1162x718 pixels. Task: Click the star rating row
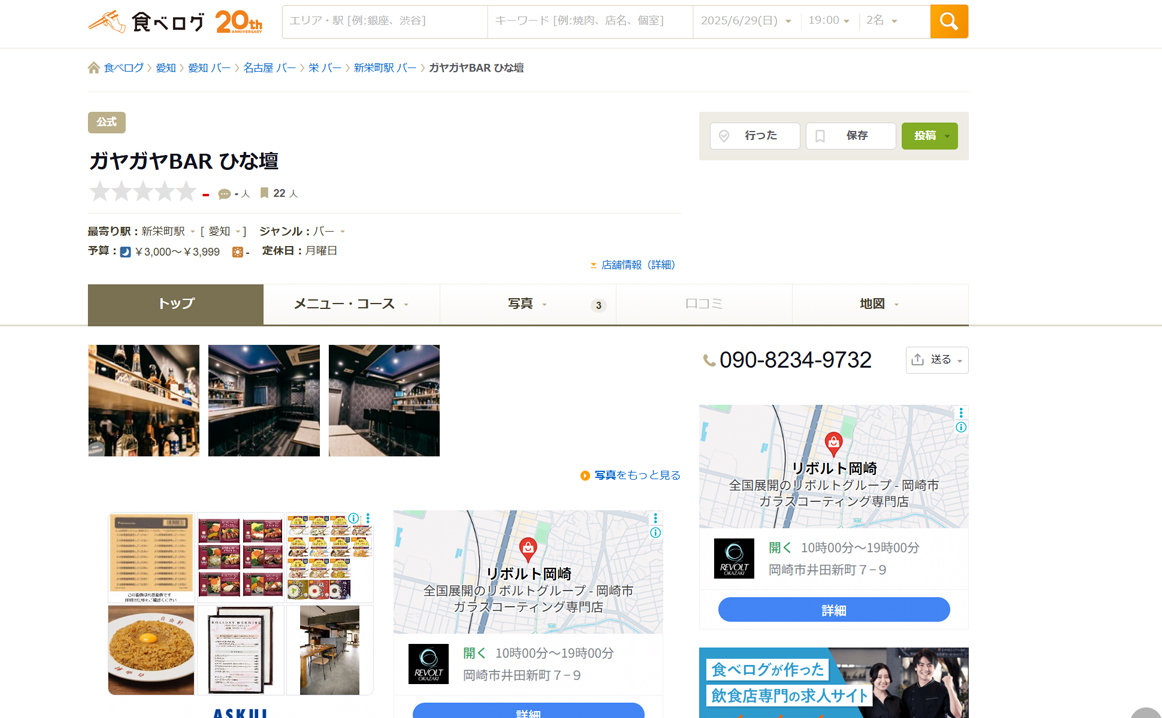[143, 193]
